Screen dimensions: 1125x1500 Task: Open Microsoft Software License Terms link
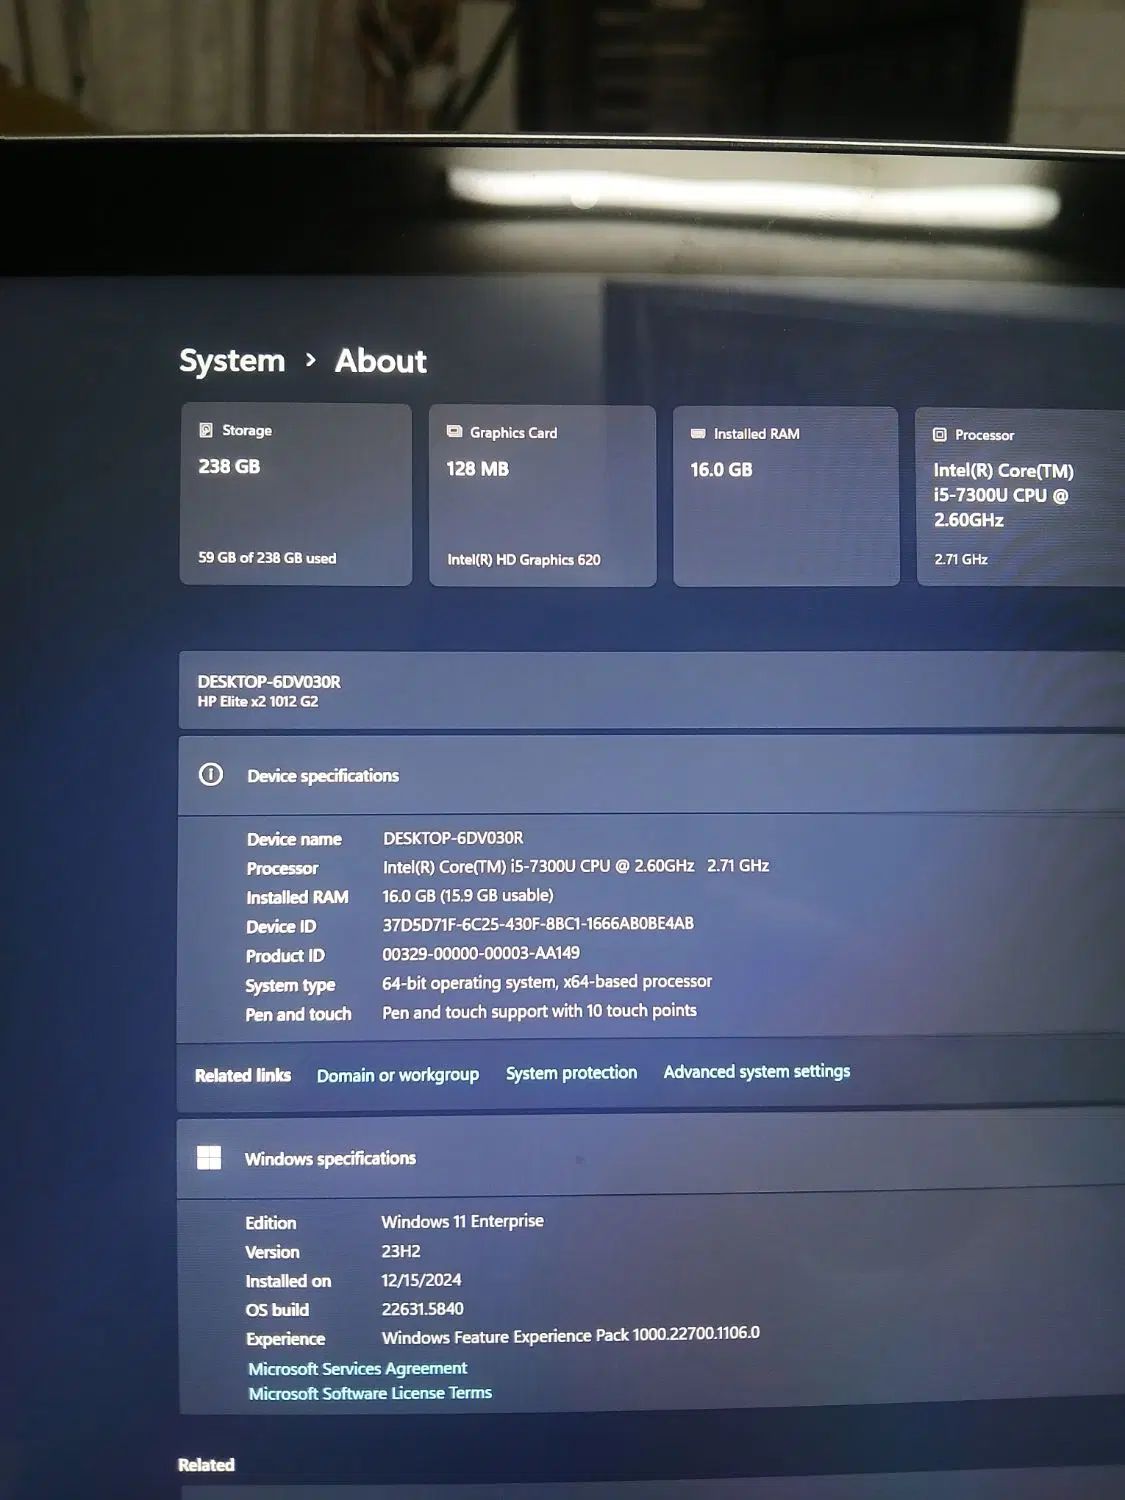coord(370,1394)
